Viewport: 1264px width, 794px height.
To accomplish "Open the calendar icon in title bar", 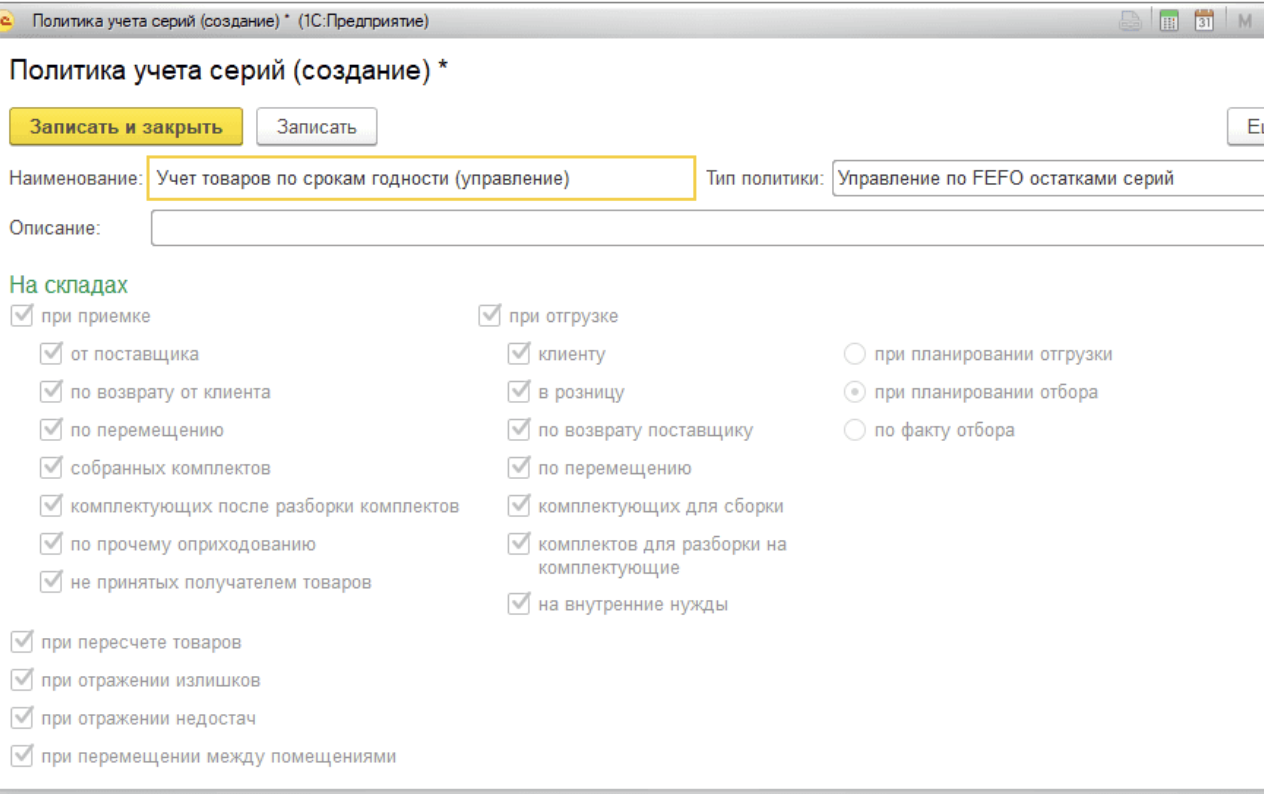I will (x=1204, y=20).
